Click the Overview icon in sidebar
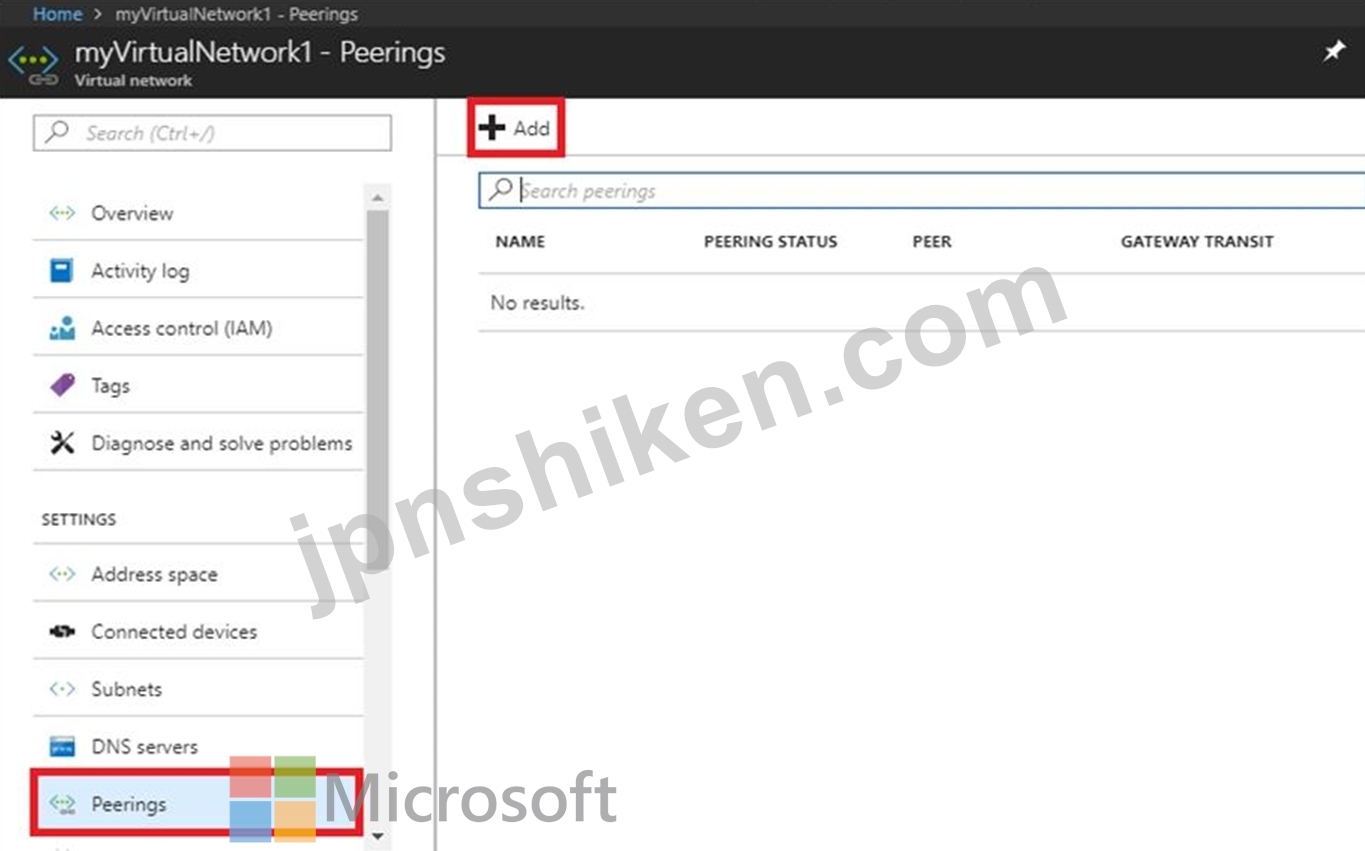1365x851 pixels. tap(62, 213)
